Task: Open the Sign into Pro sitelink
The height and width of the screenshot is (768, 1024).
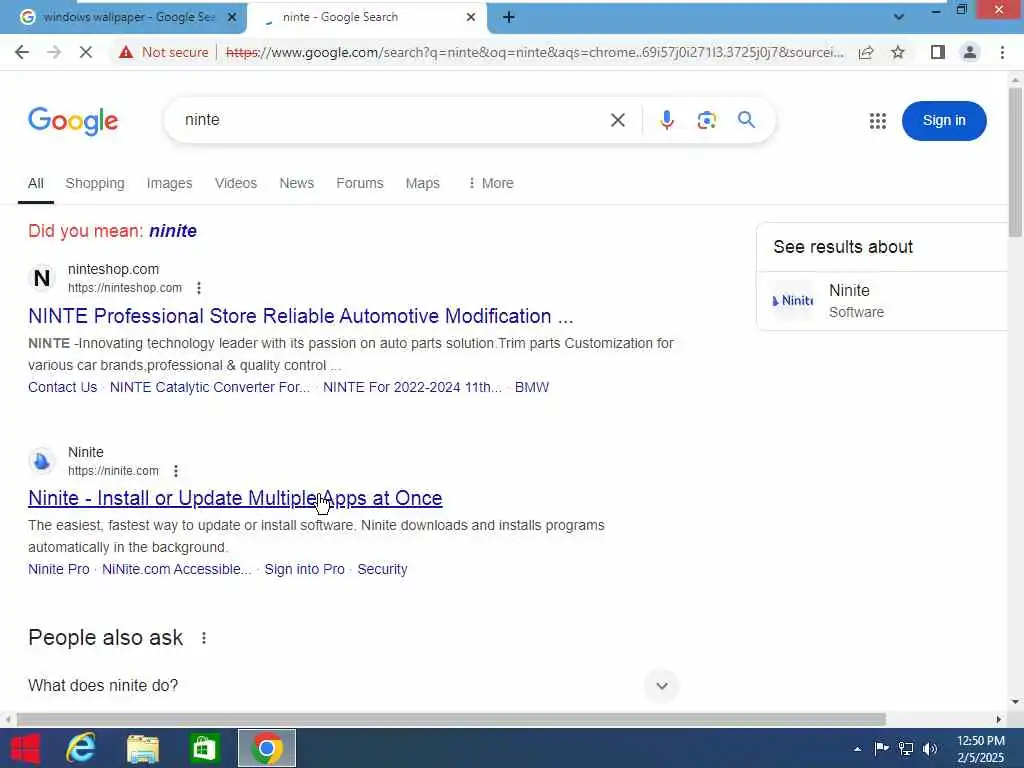Action: pyautogui.click(x=304, y=569)
